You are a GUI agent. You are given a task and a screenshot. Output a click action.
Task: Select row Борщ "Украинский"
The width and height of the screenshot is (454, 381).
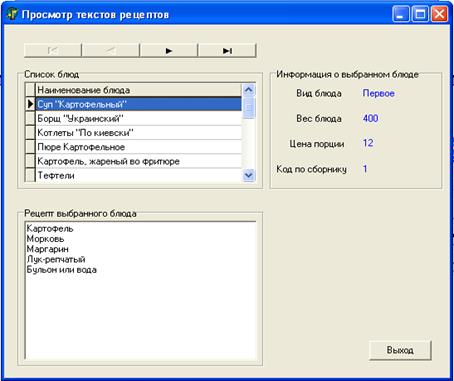click(x=138, y=118)
